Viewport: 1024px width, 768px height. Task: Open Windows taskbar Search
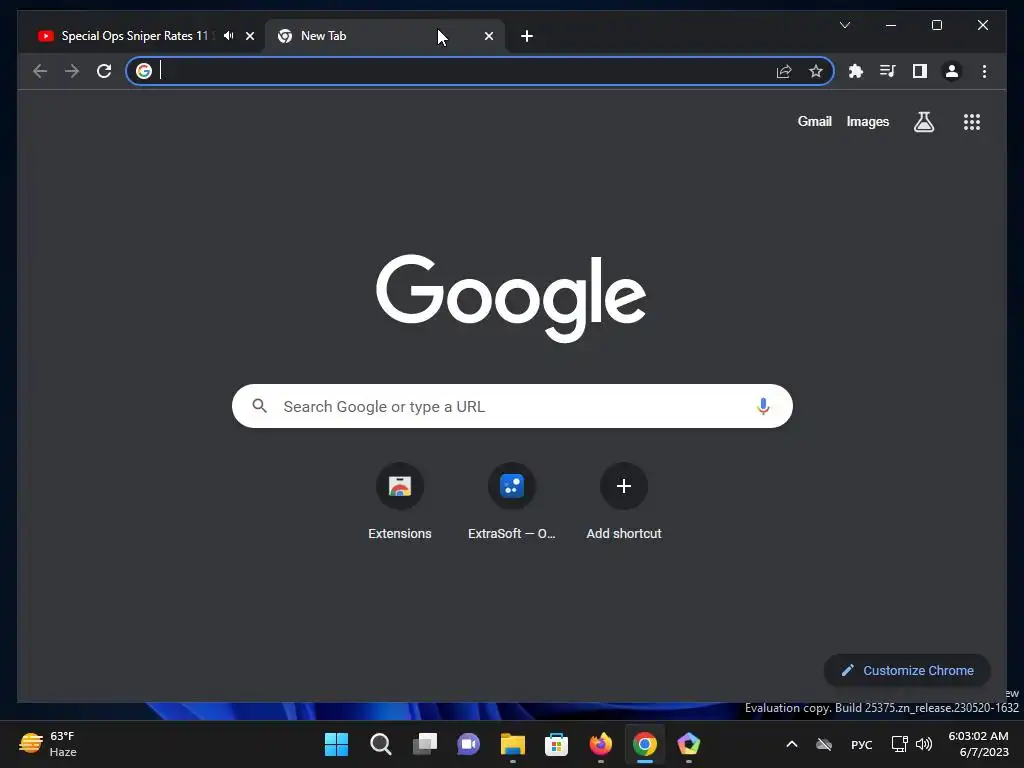point(381,744)
